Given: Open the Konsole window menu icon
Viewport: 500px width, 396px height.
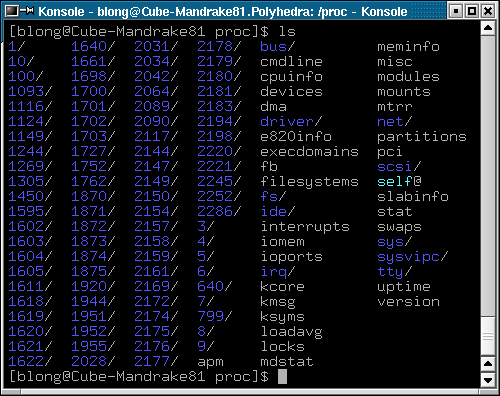Looking at the screenshot, I should tap(13, 11).
